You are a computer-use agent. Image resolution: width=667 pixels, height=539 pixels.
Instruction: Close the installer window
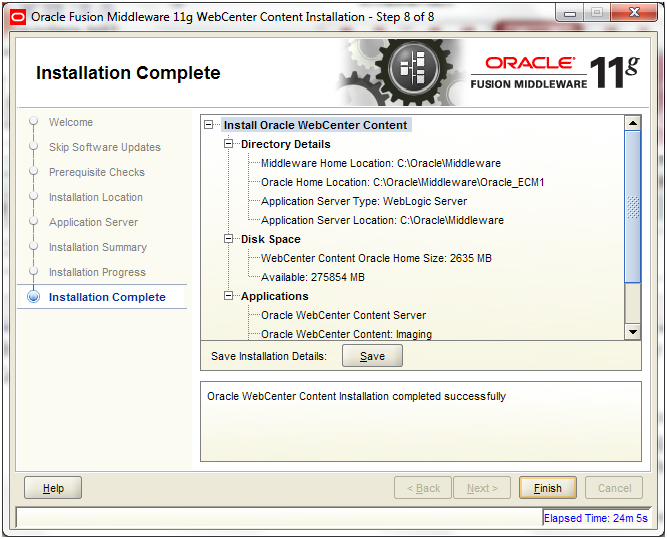click(634, 13)
